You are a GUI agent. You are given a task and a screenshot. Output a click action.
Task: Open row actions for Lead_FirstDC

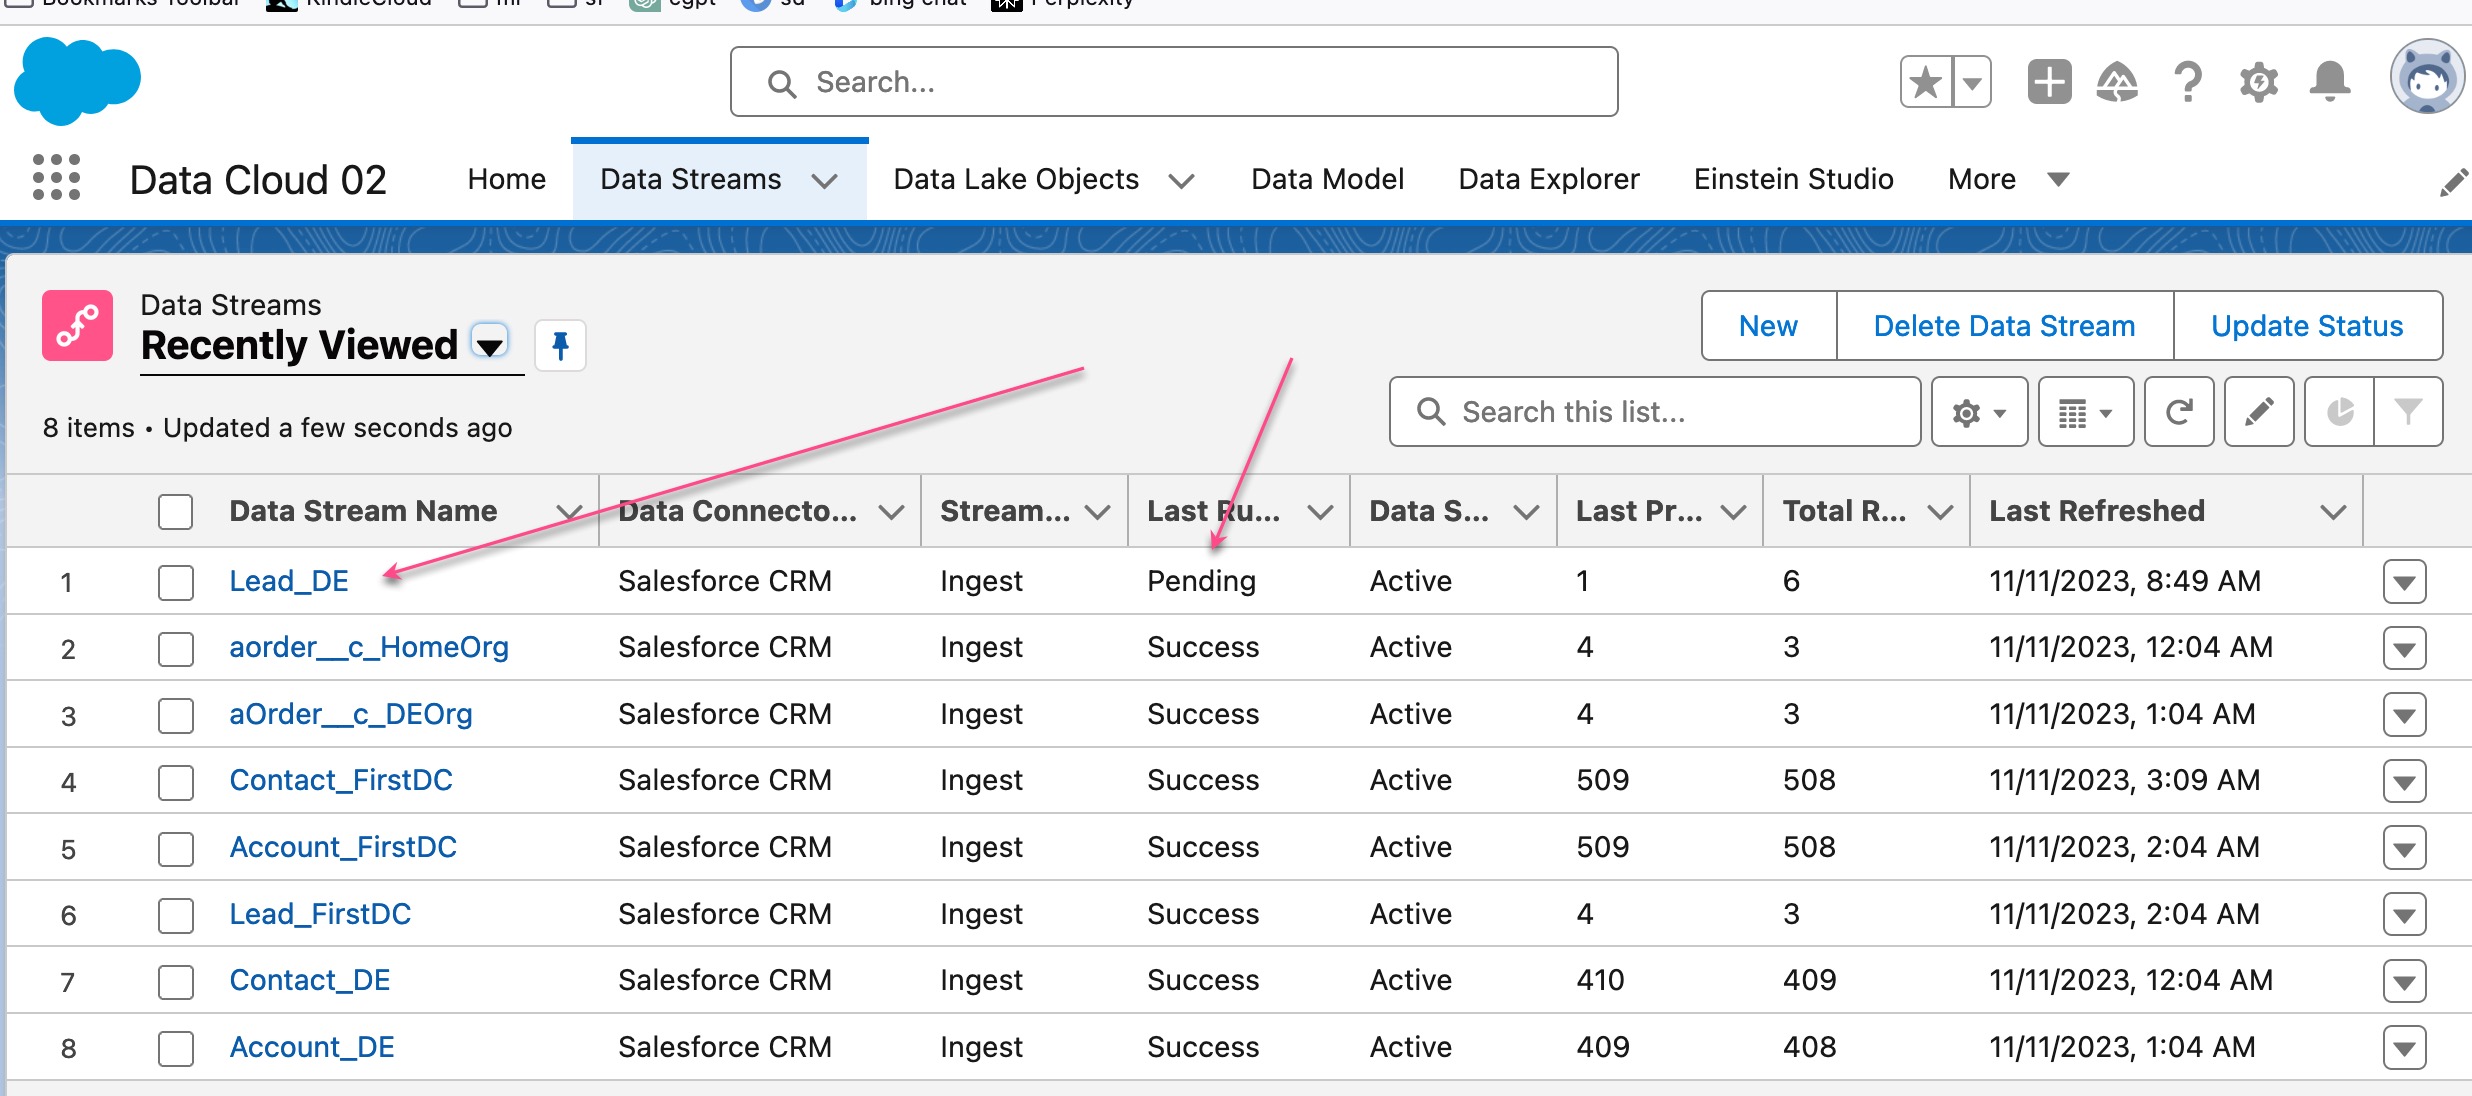pyautogui.click(x=2404, y=915)
